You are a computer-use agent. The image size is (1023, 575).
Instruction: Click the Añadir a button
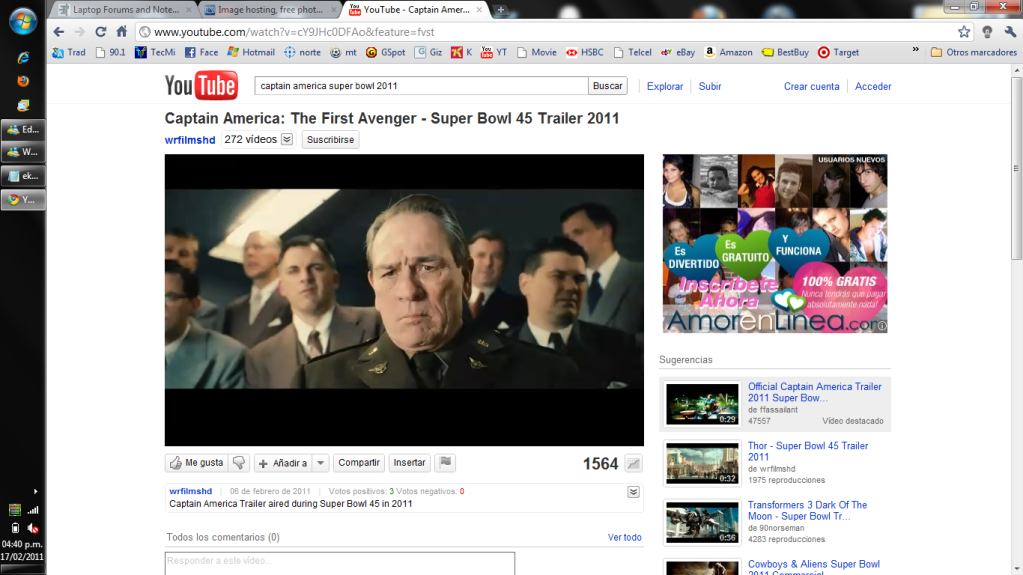pos(283,463)
